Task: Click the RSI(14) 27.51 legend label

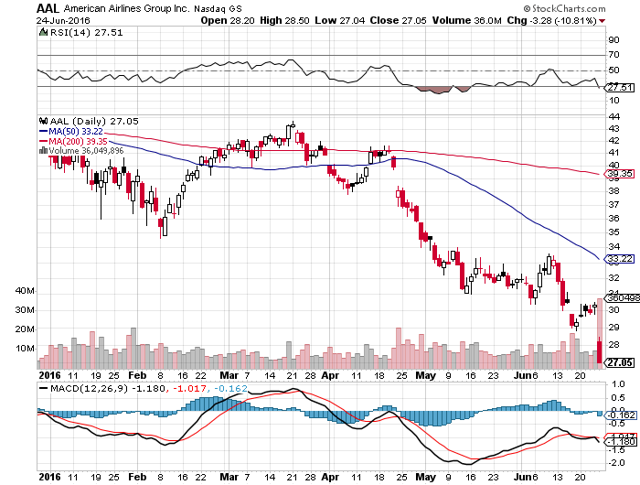Action: 86,32
